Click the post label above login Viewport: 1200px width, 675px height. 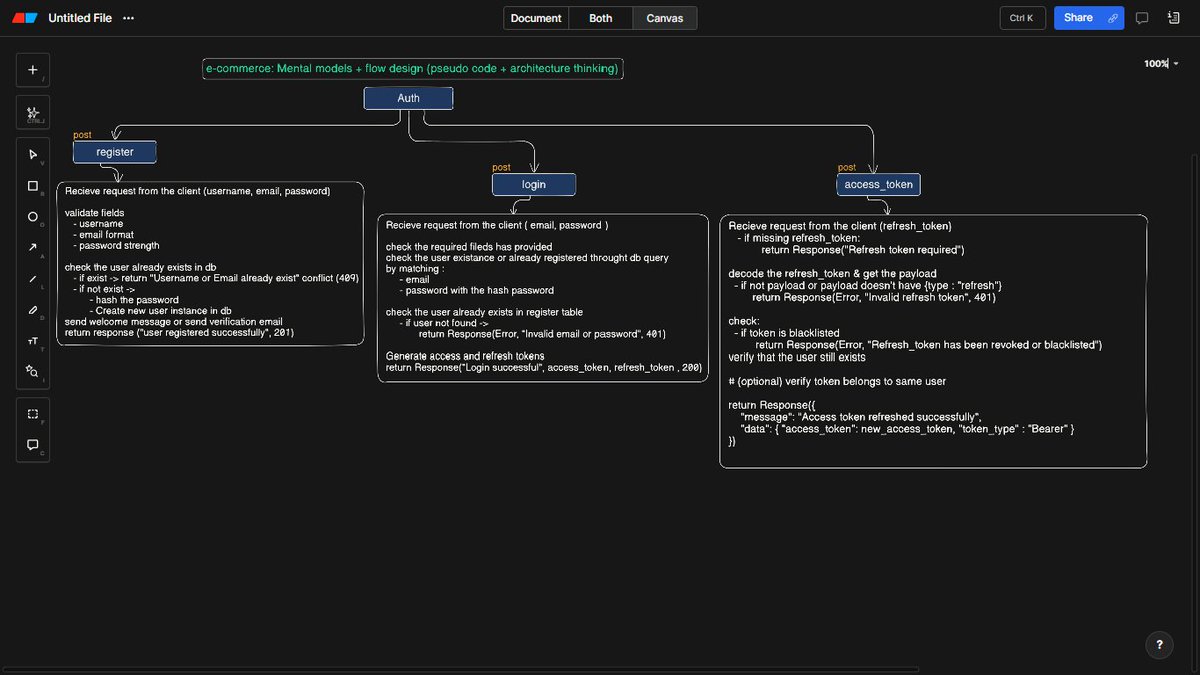point(501,168)
